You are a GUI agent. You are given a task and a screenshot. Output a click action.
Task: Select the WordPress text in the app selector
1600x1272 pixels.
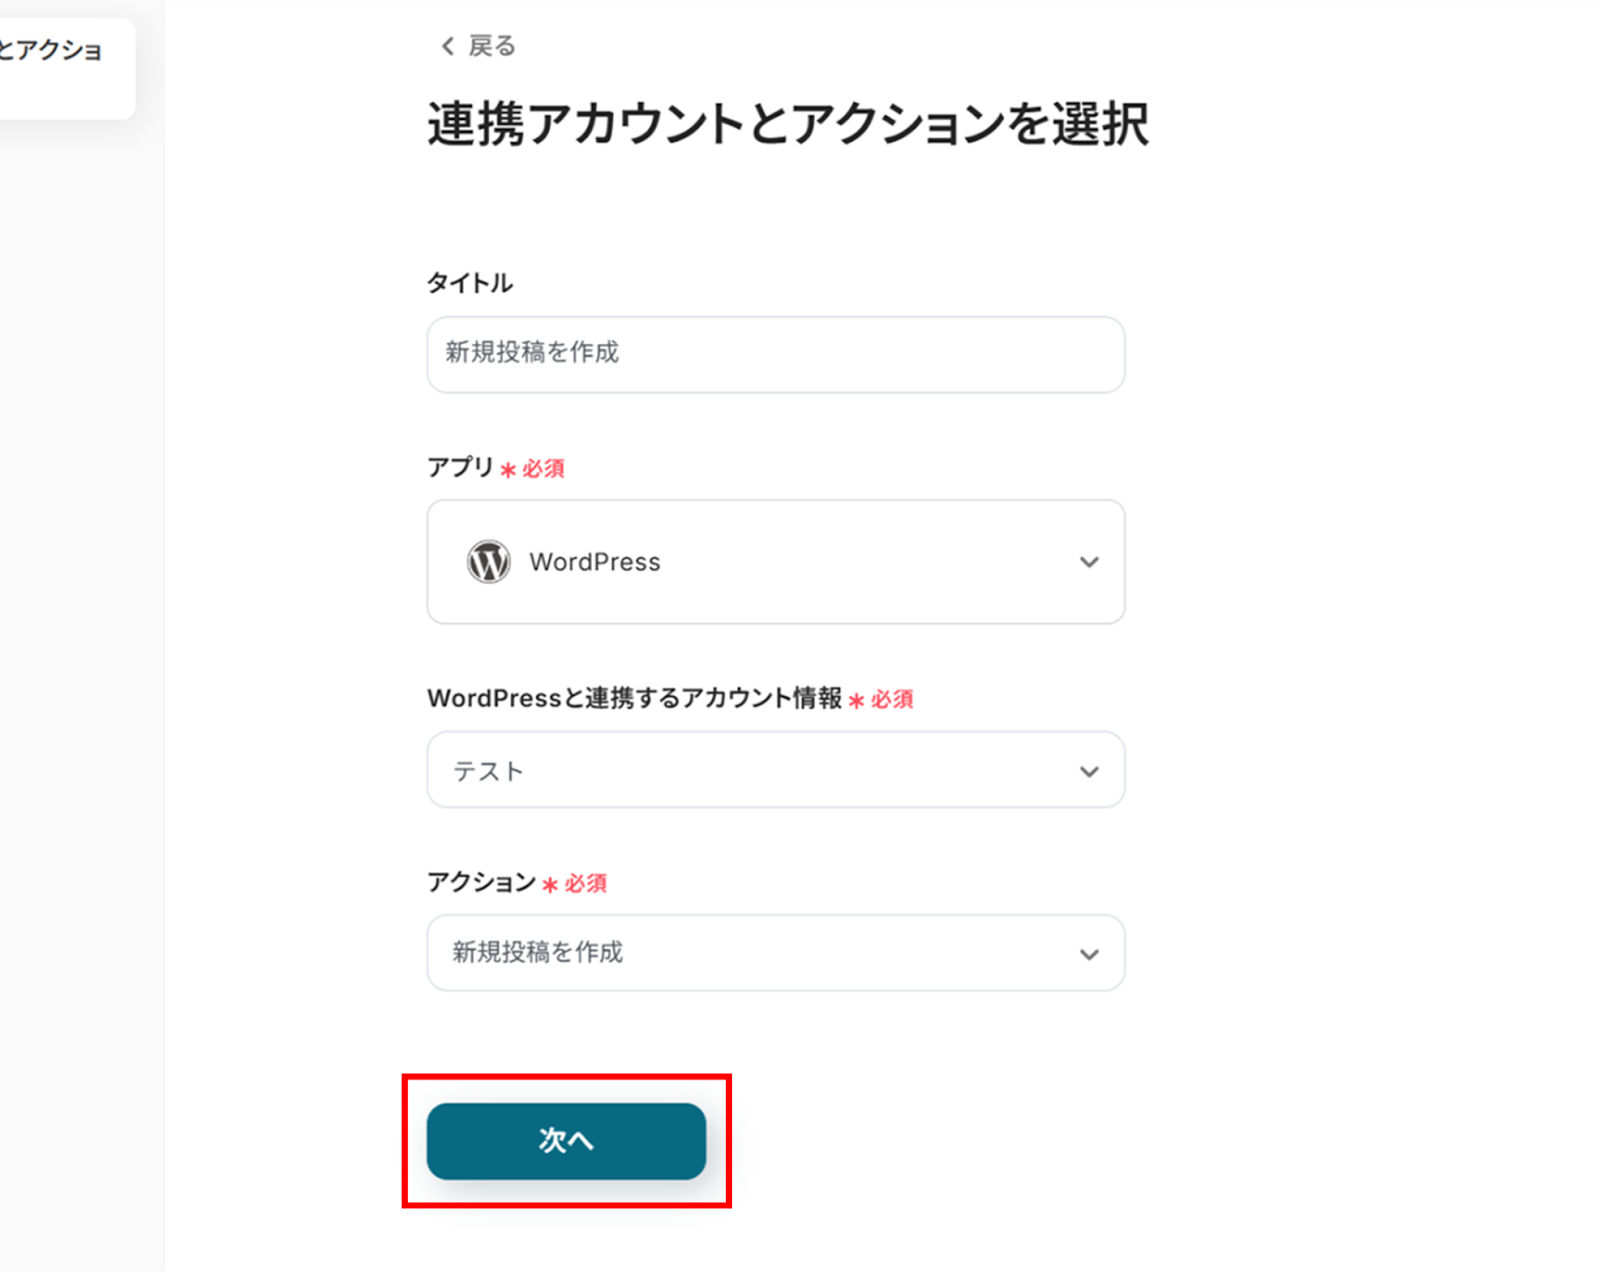pos(595,562)
